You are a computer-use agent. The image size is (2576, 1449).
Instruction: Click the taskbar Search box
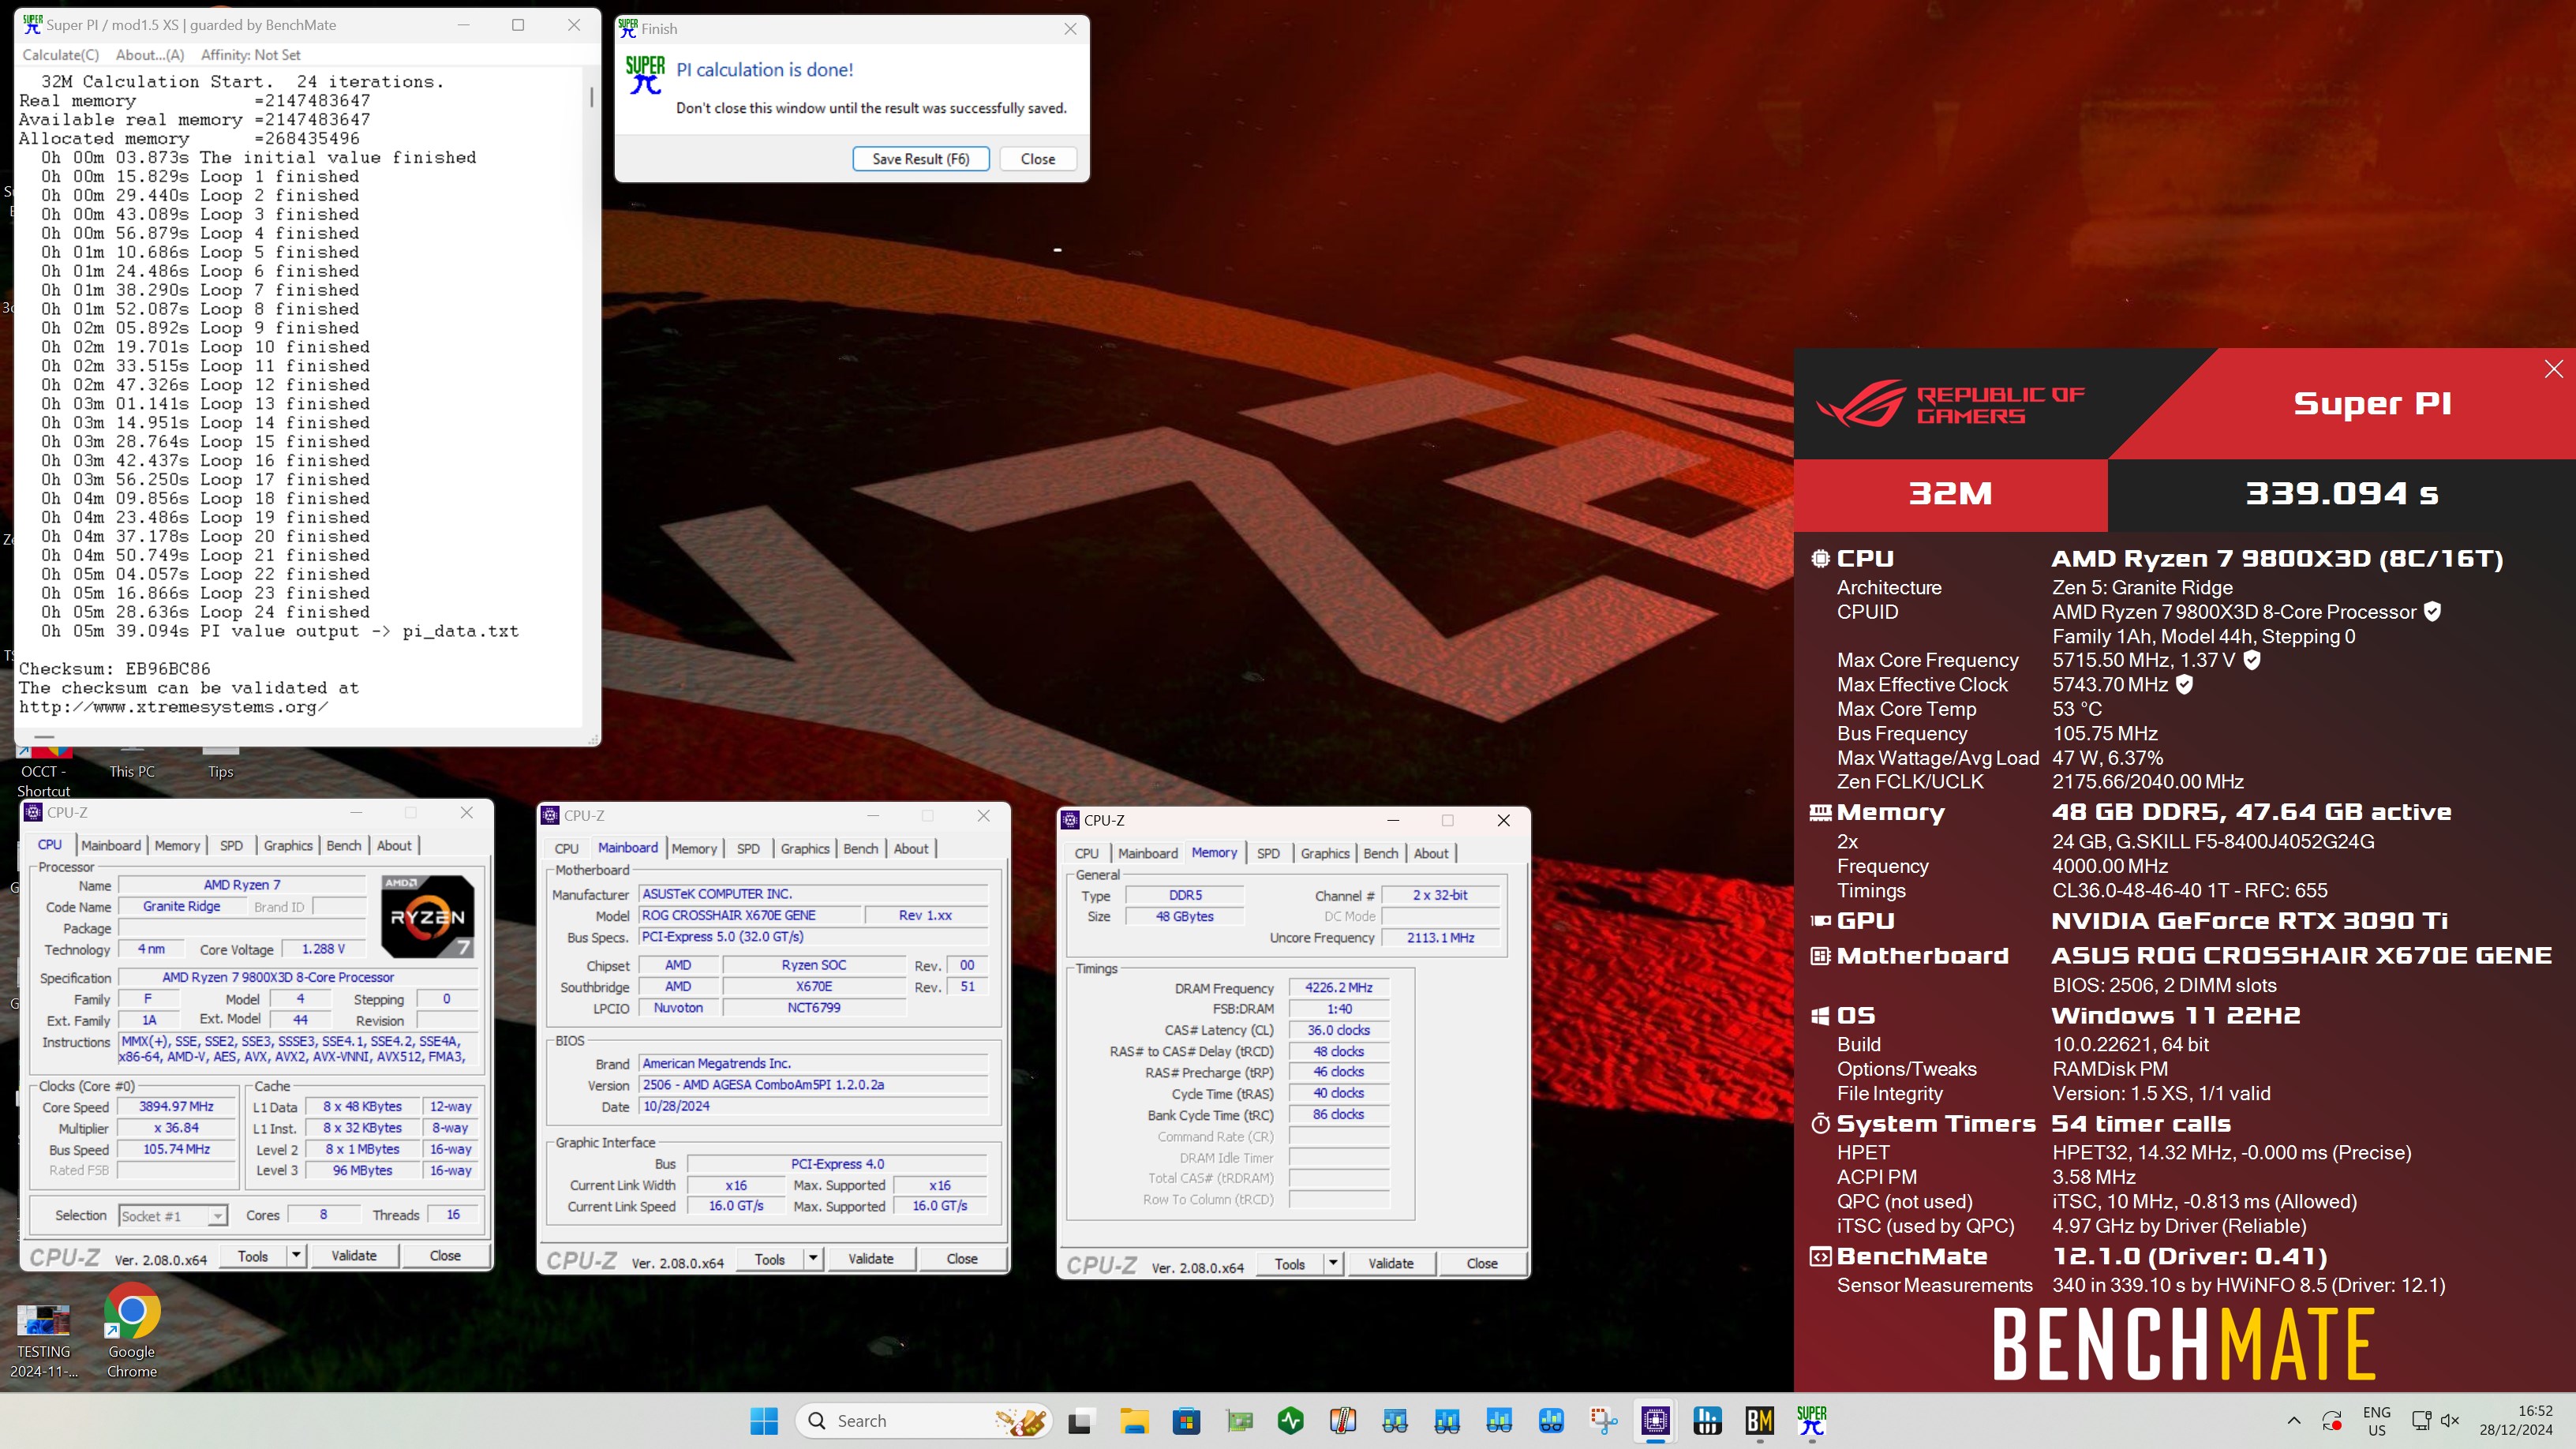pyautogui.click(x=924, y=1420)
